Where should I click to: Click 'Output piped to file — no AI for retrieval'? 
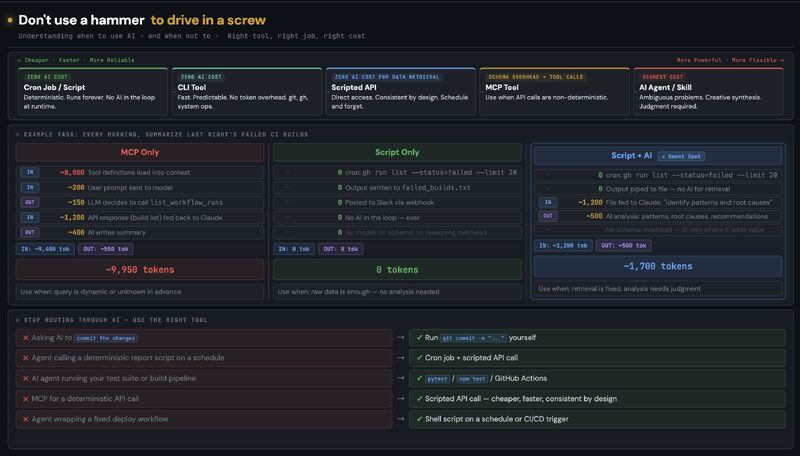point(658,189)
